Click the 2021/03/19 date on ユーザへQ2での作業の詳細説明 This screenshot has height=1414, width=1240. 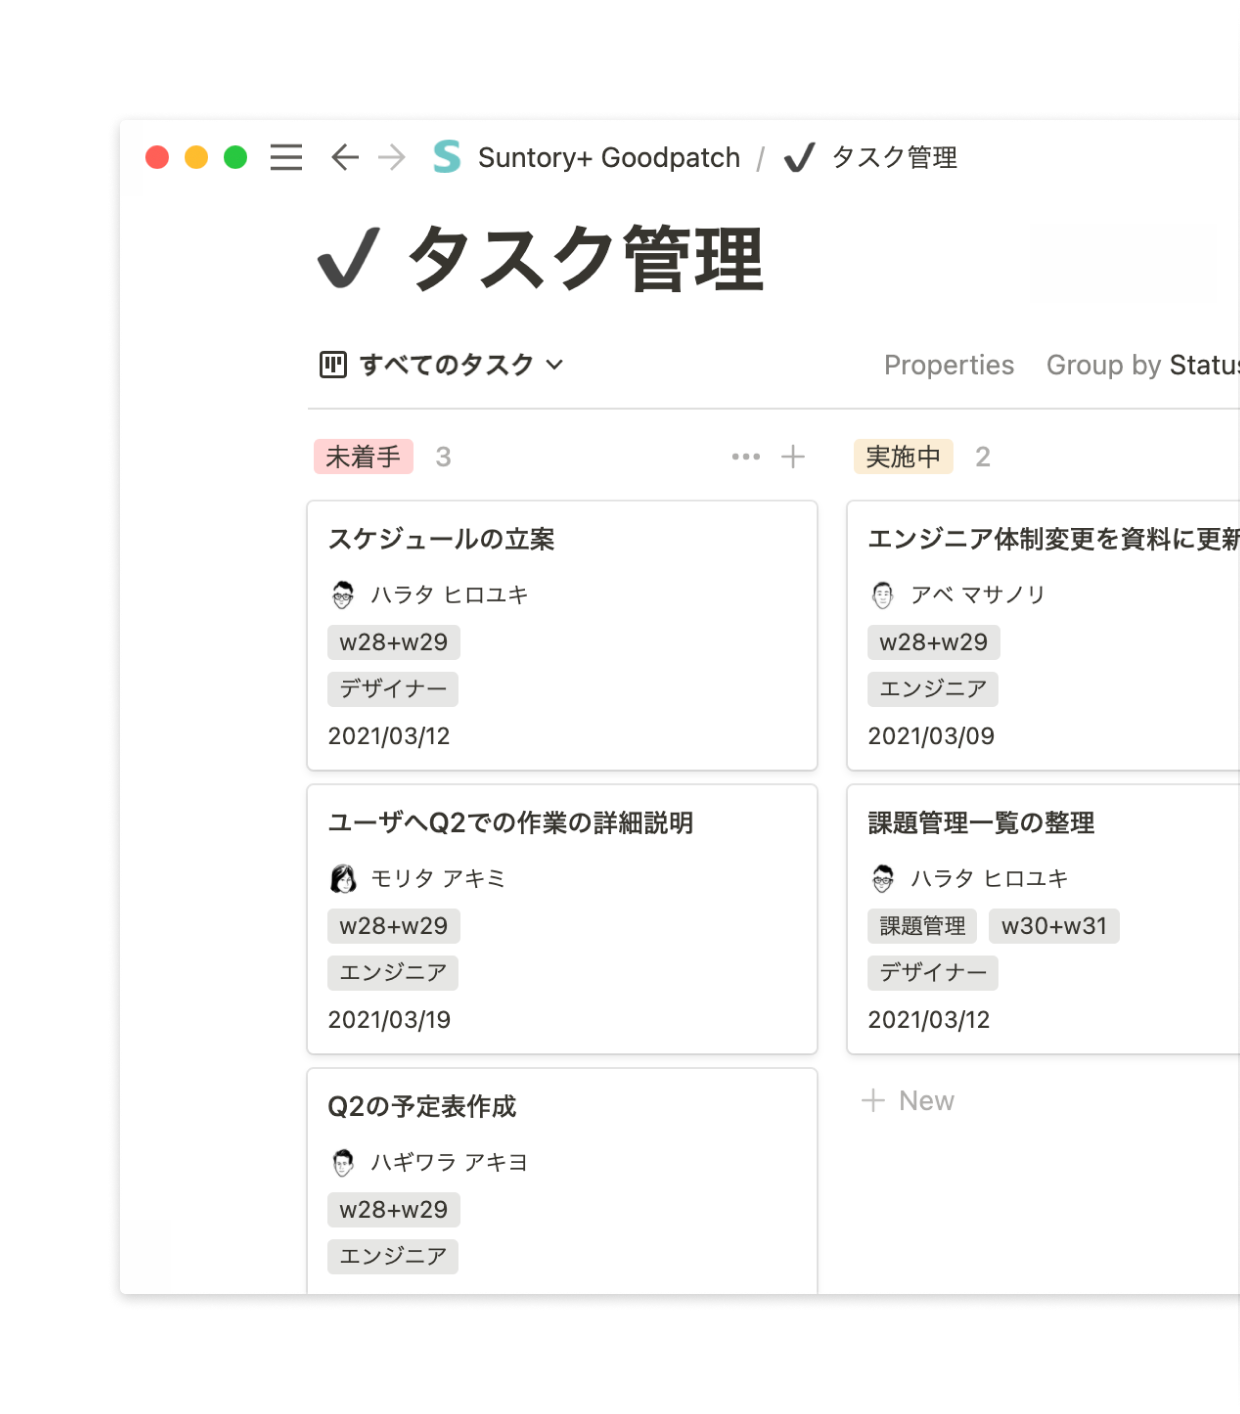point(389,1019)
